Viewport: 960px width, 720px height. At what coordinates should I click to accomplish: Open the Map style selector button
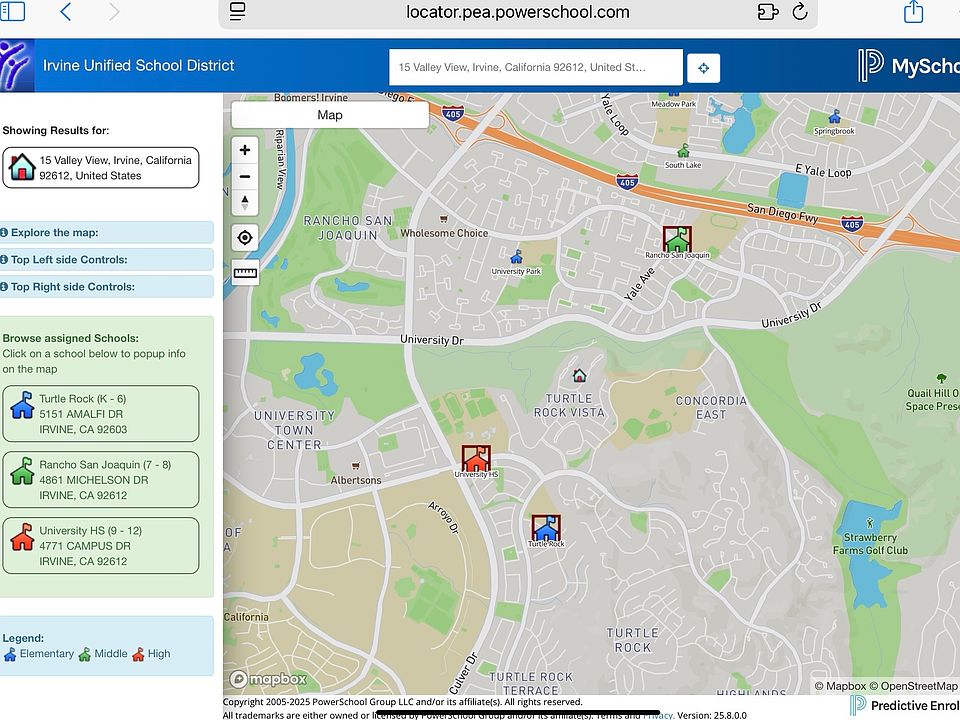pos(330,115)
